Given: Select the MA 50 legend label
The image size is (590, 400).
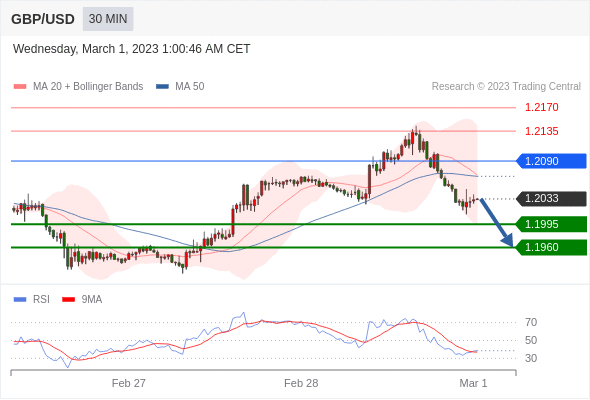Looking at the screenshot, I should pyautogui.click(x=190, y=87).
